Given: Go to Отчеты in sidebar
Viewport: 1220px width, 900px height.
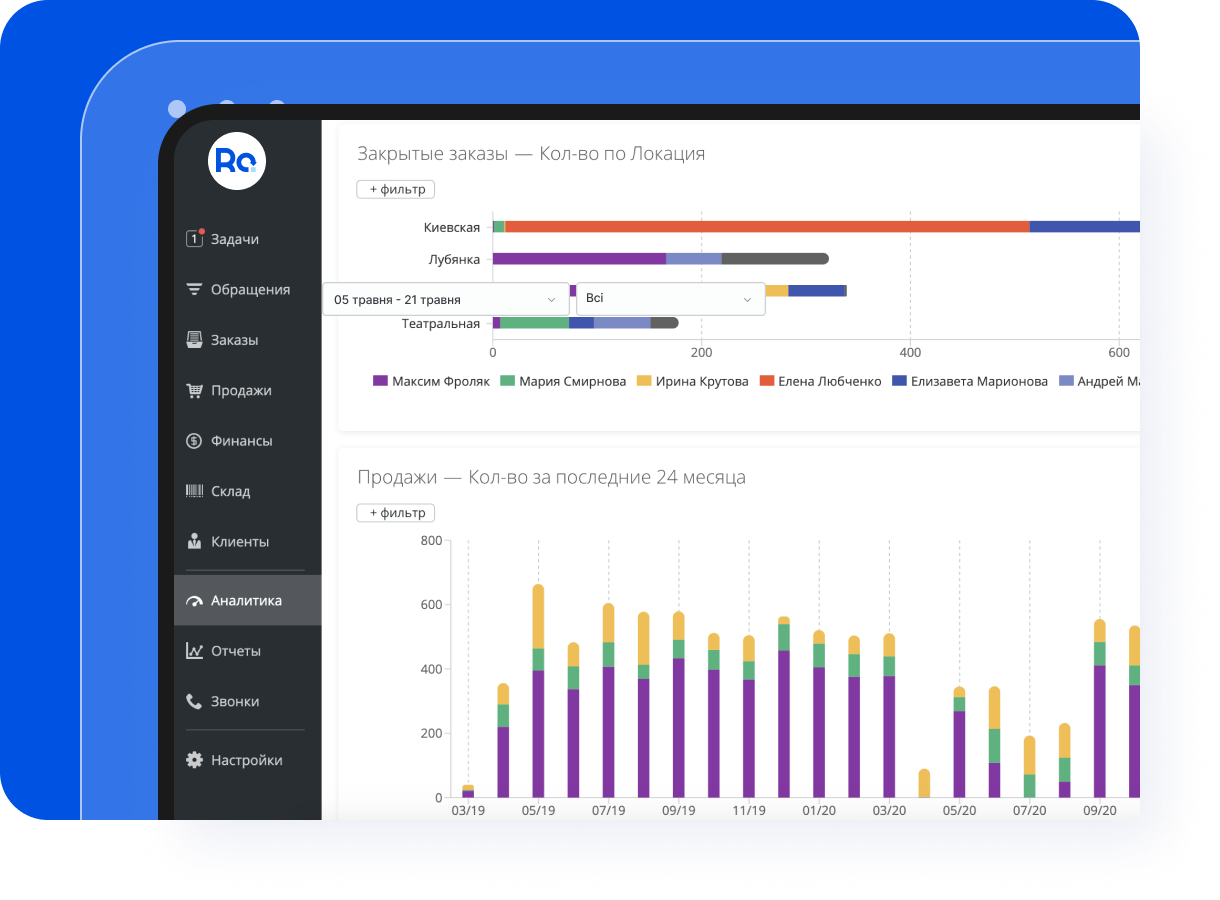Looking at the screenshot, I should click(235, 651).
